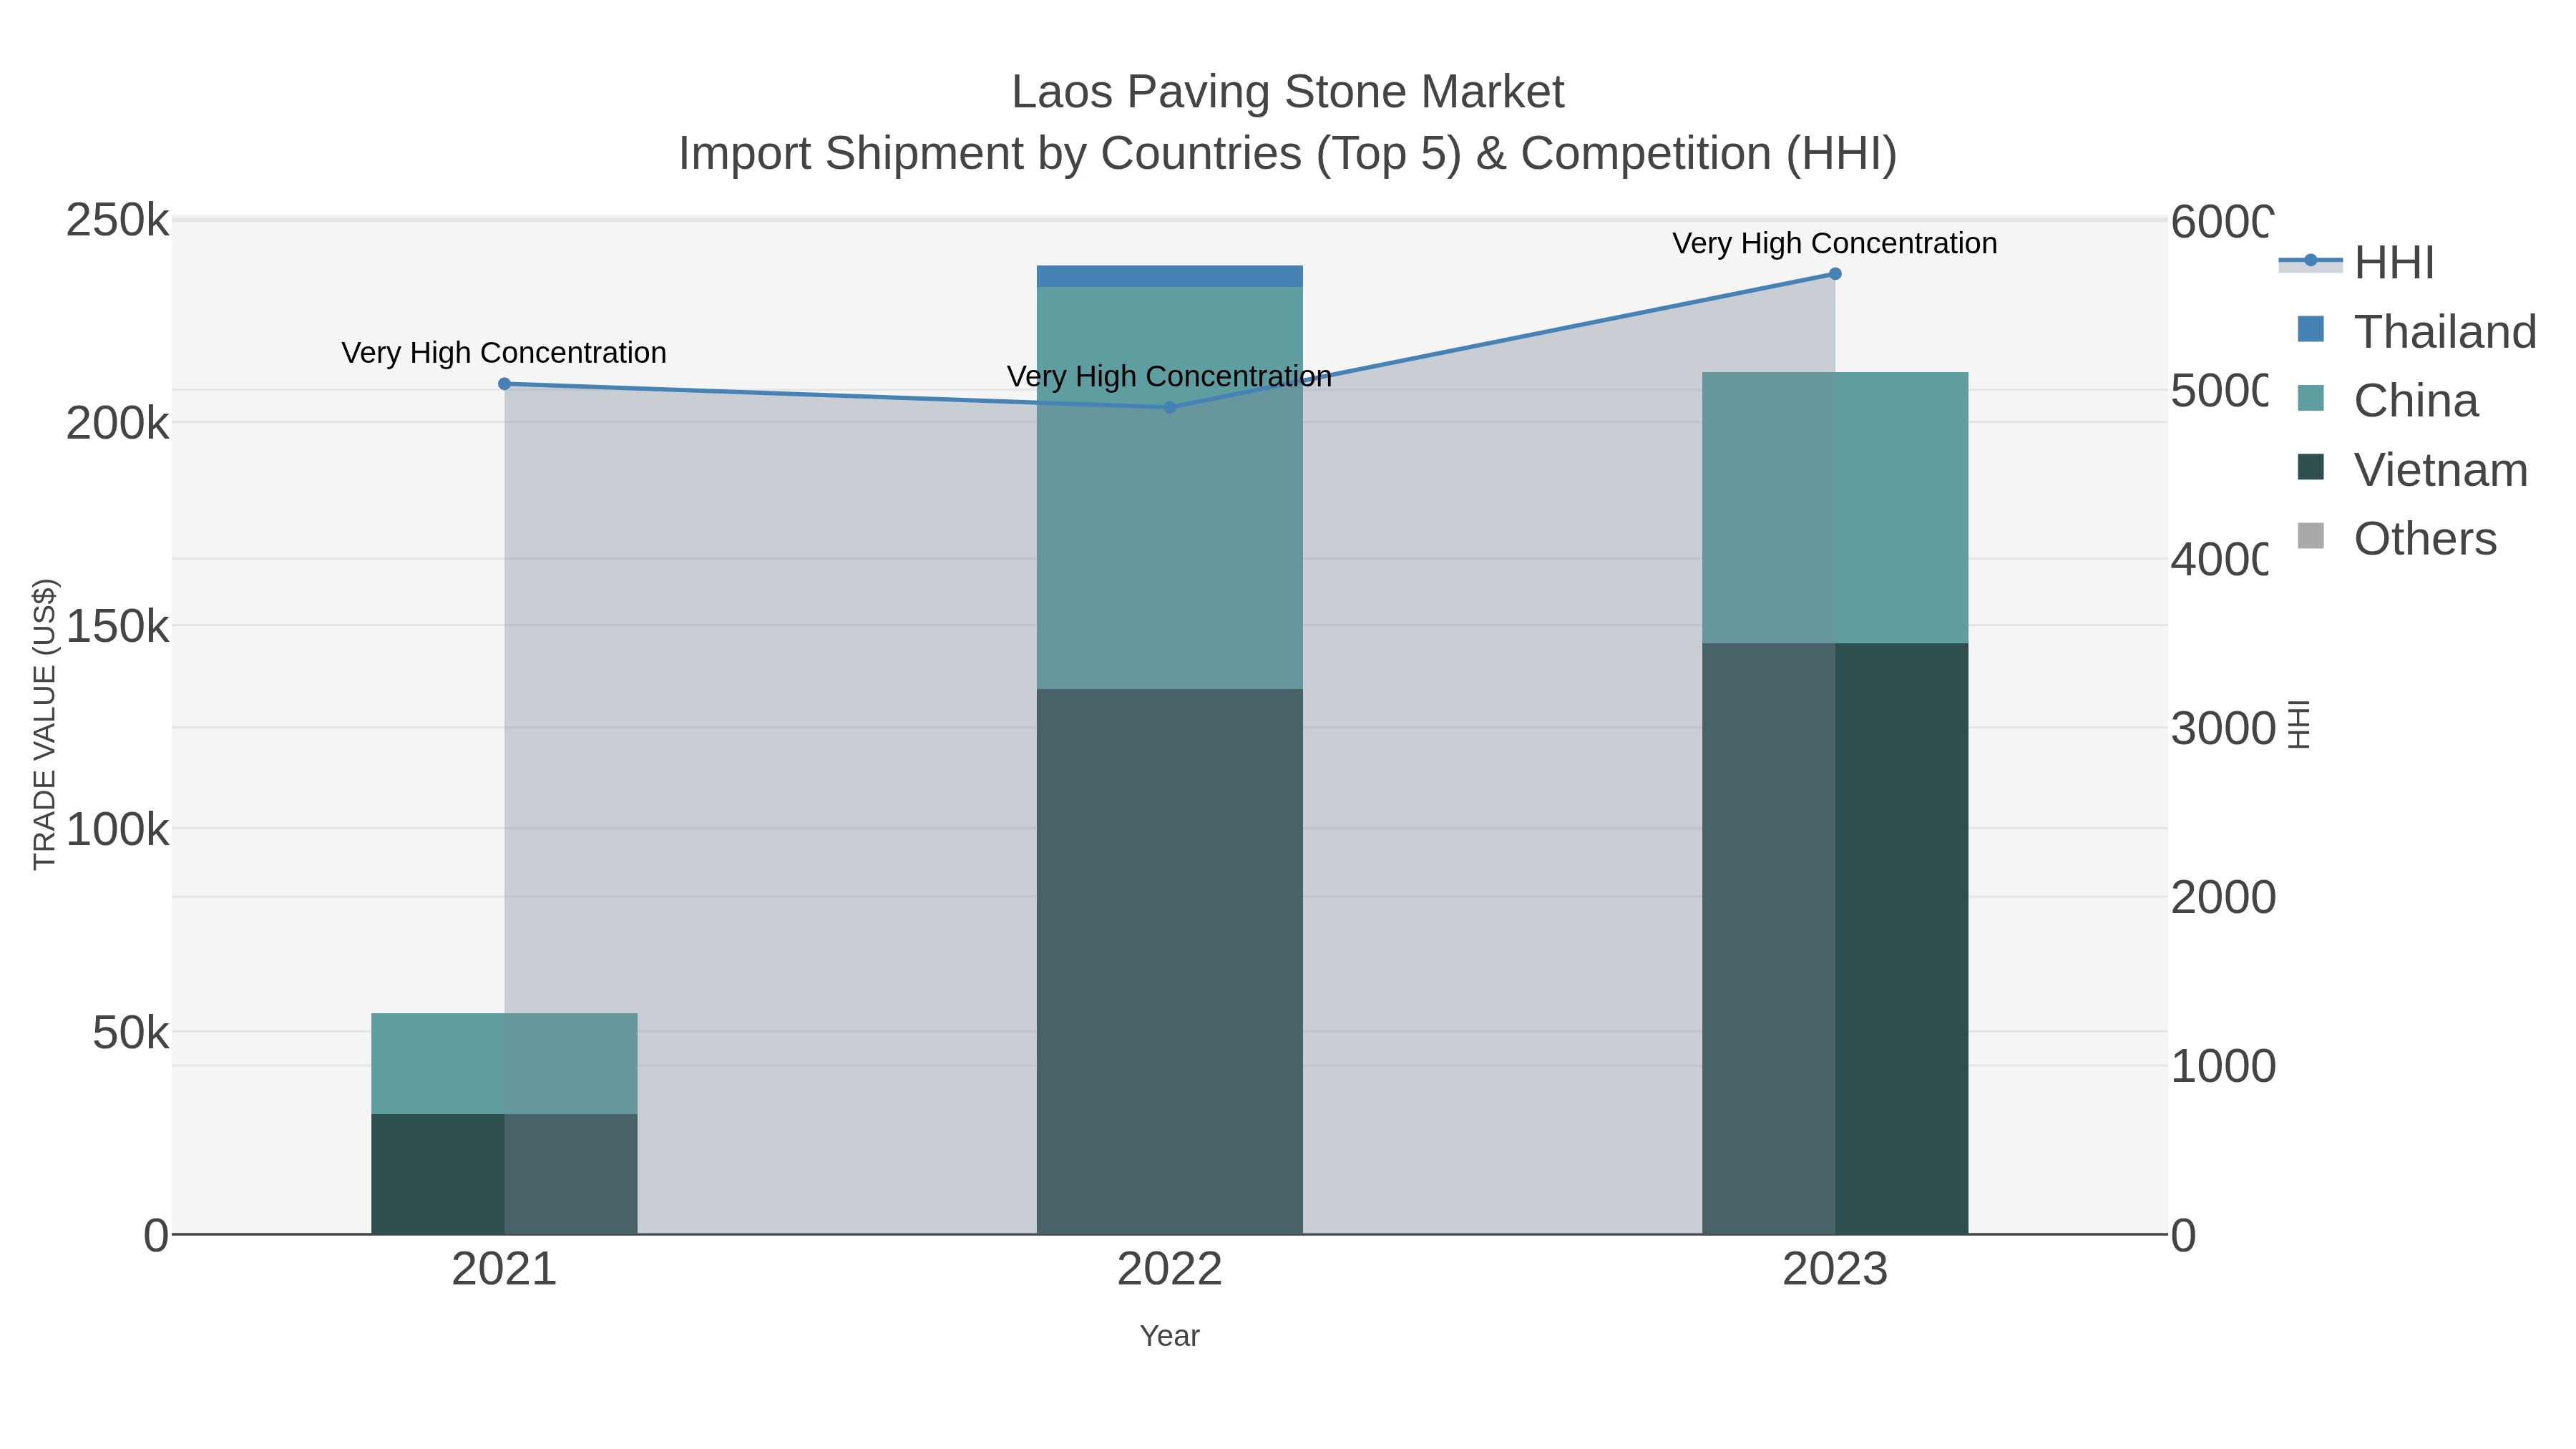2576x1449 pixels.
Task: Click the Vietnam dark green legend swatch
Action: tap(2311, 467)
